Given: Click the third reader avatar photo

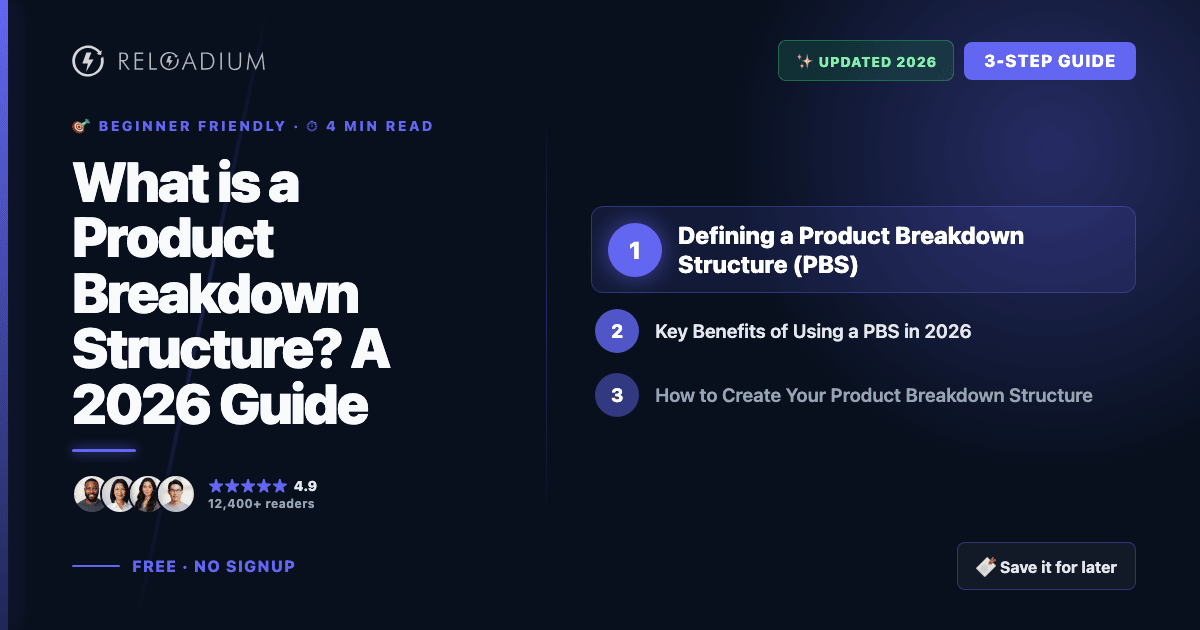Looking at the screenshot, I should pos(147,494).
